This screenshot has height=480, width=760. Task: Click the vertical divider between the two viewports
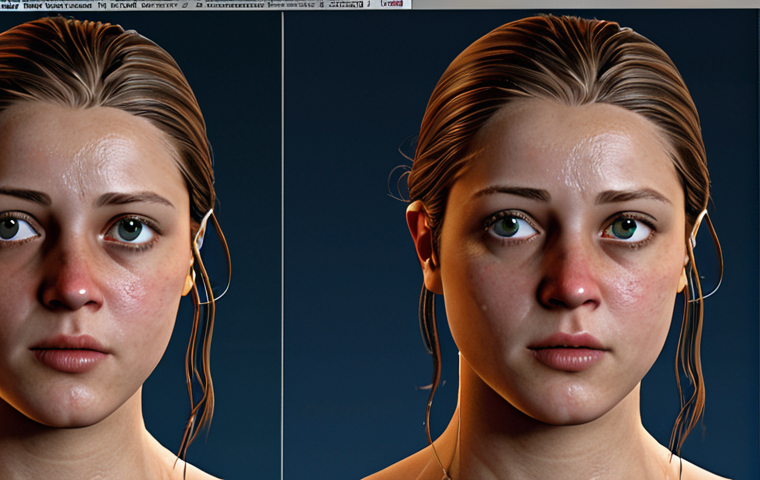tap(282, 240)
